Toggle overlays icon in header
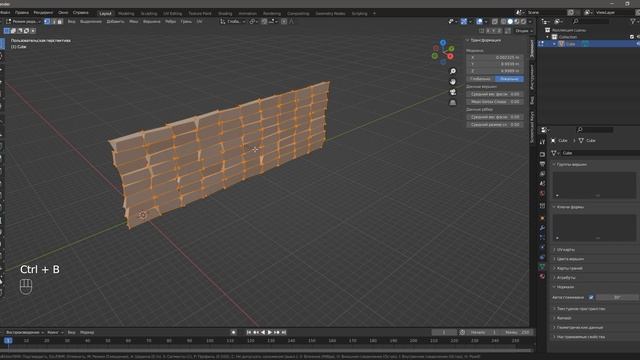Image resolution: width=640 pixels, height=360 pixels. (479, 21)
